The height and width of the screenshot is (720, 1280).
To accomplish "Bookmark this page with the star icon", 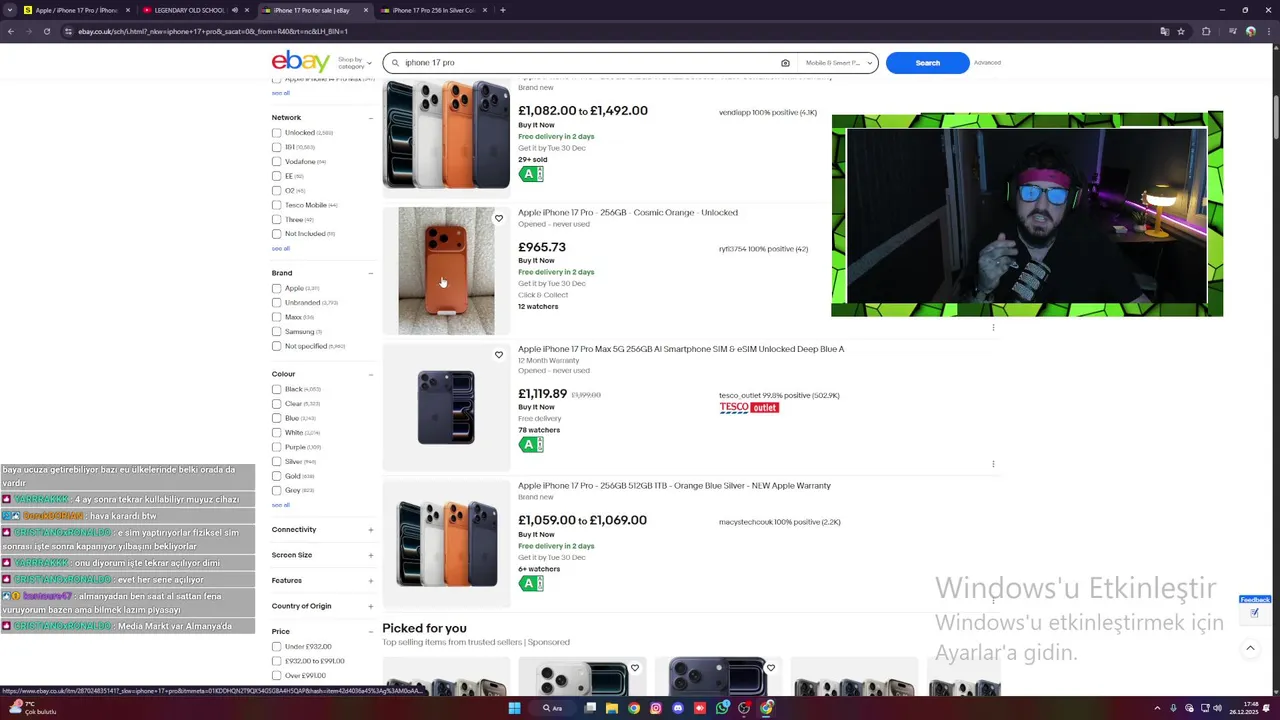I will tap(1181, 31).
